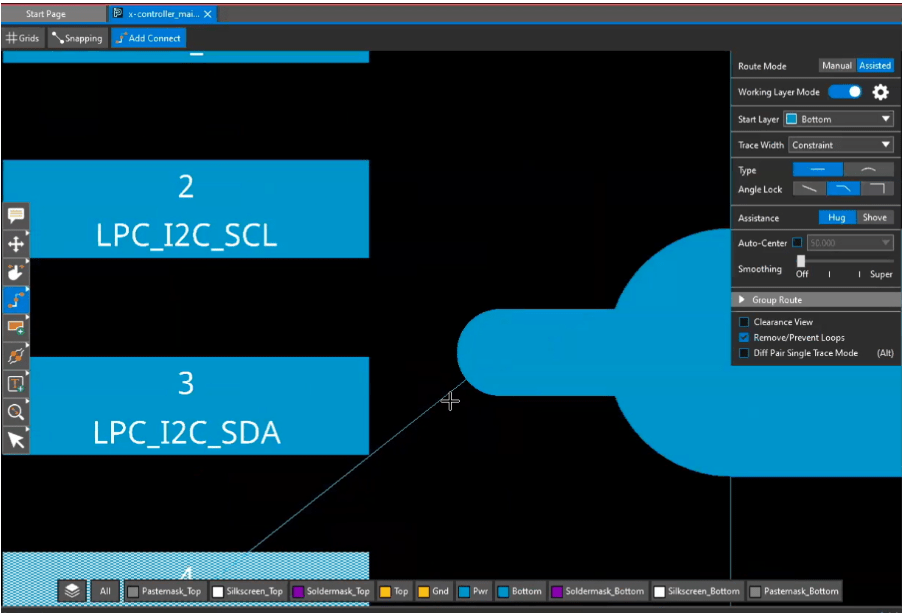
Task: Click the Smoothing slider handle
Action: [x=801, y=261]
